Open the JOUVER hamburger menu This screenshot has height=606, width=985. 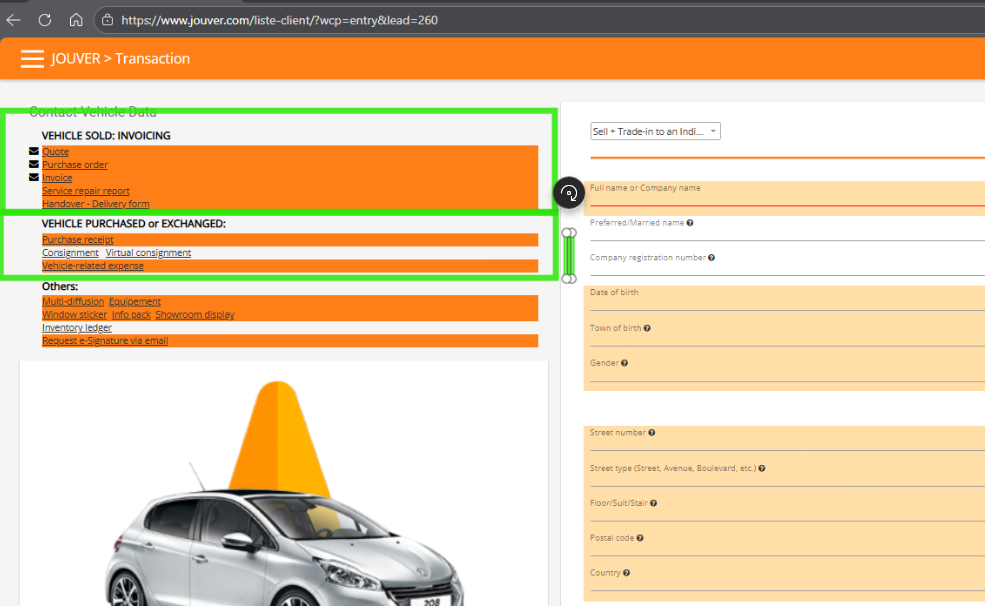(x=32, y=58)
